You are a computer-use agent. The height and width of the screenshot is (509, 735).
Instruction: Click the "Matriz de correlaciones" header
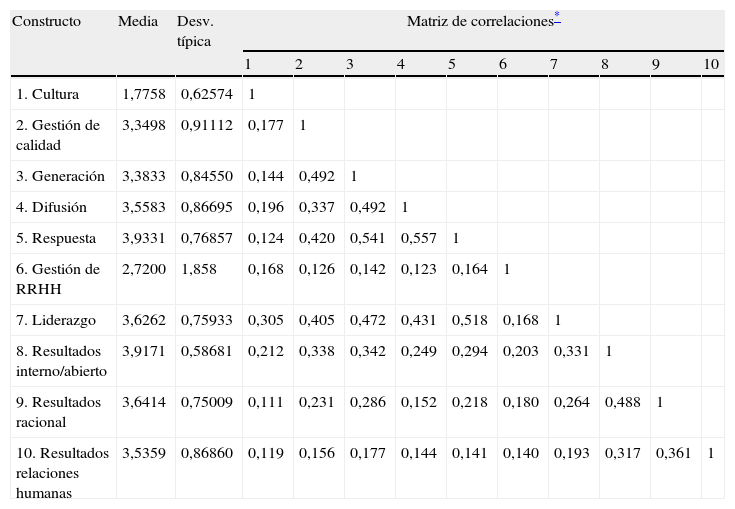pos(479,21)
